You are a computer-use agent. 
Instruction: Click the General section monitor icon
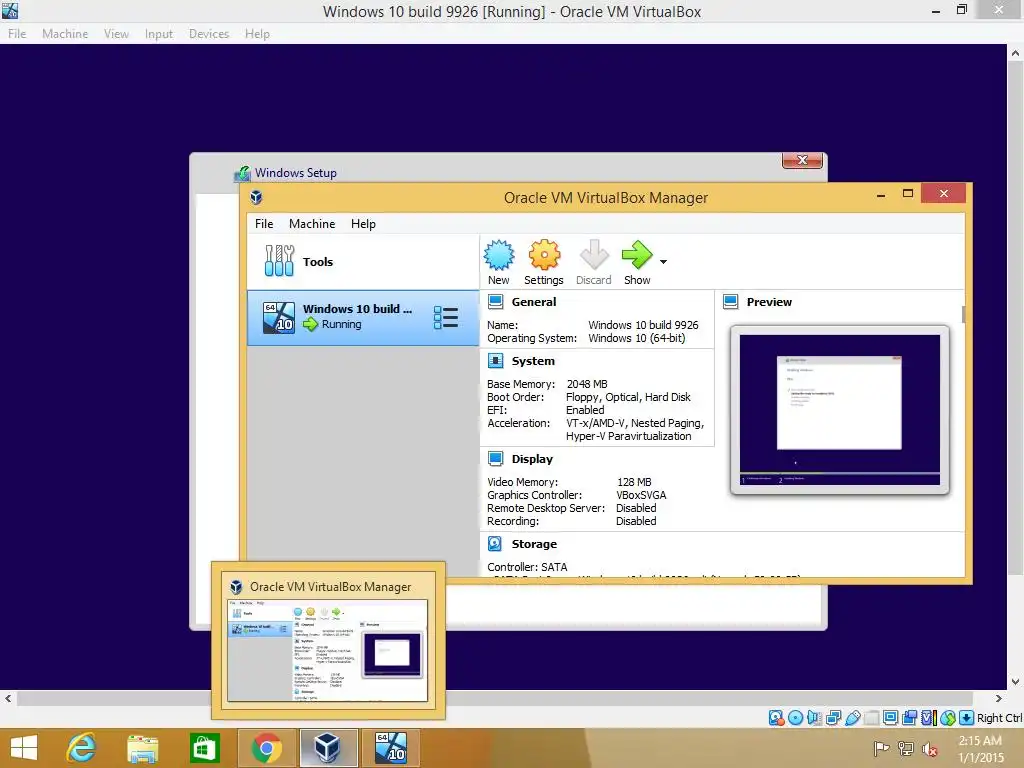pyautogui.click(x=496, y=302)
